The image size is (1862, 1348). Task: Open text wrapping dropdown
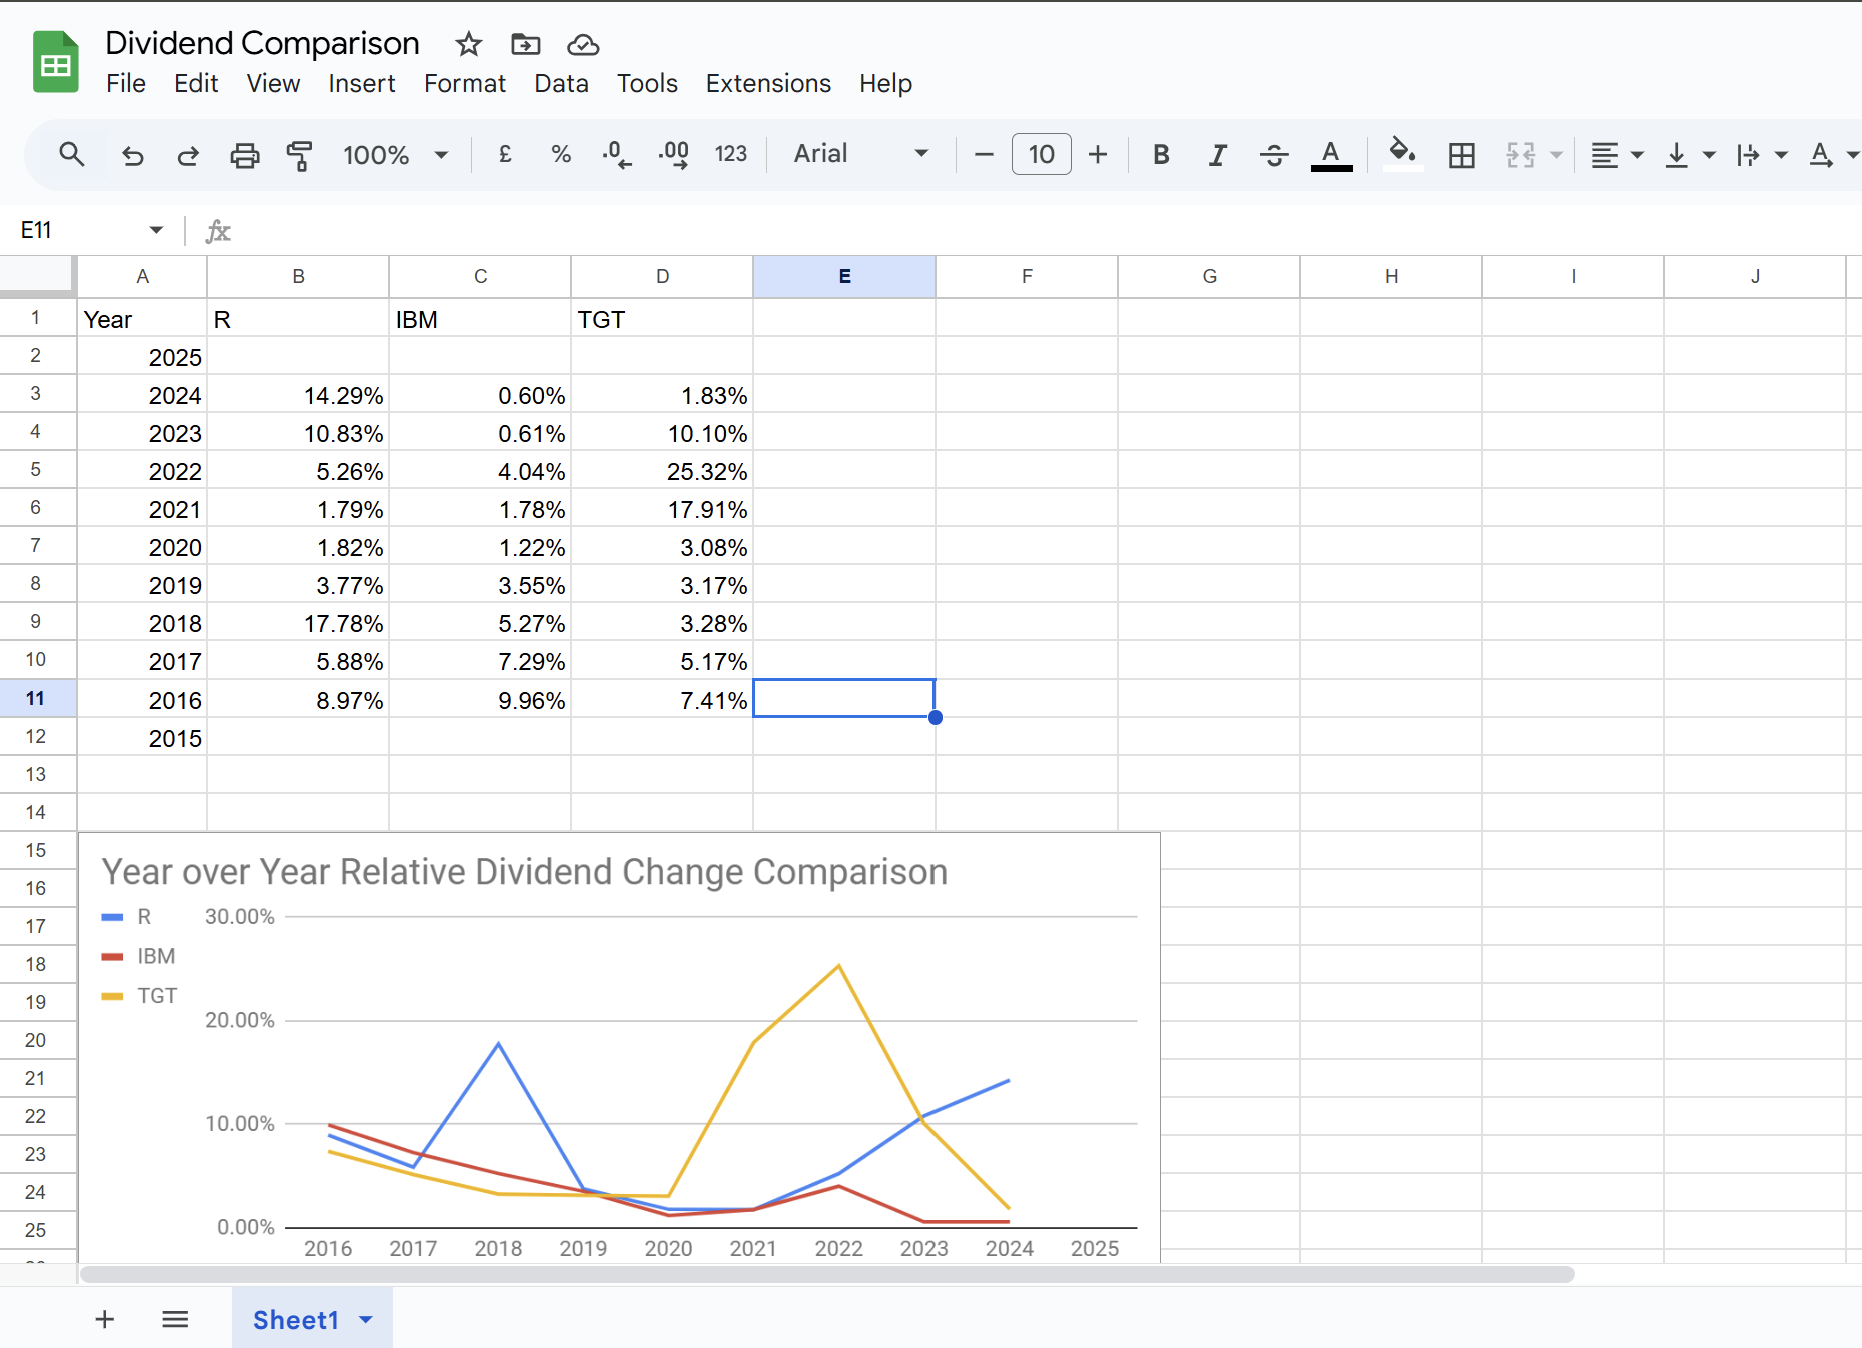[1761, 155]
